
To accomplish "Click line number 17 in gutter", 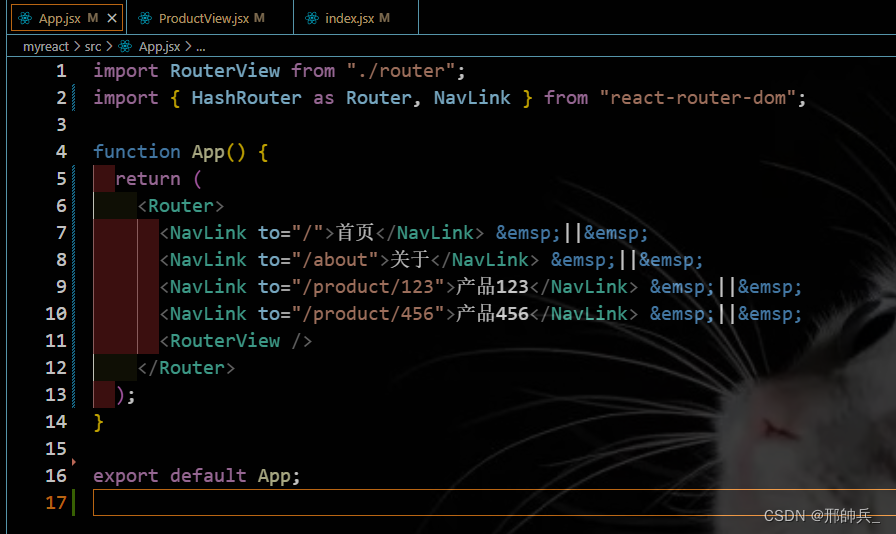I will tap(56, 503).
